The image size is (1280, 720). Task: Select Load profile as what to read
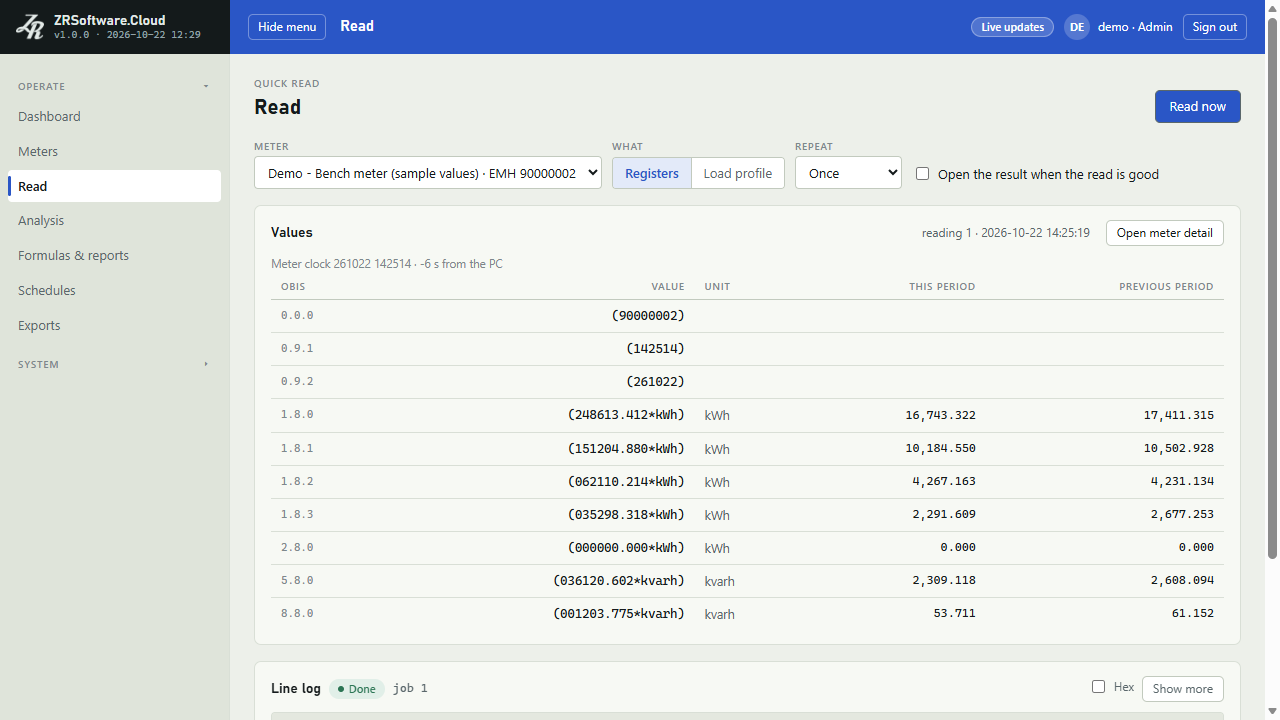[738, 173]
